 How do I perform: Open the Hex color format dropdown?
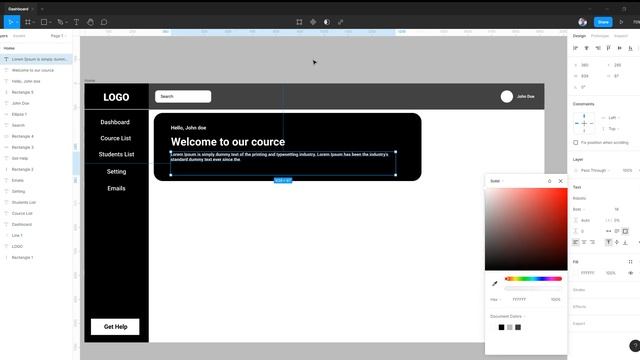tap(496, 299)
